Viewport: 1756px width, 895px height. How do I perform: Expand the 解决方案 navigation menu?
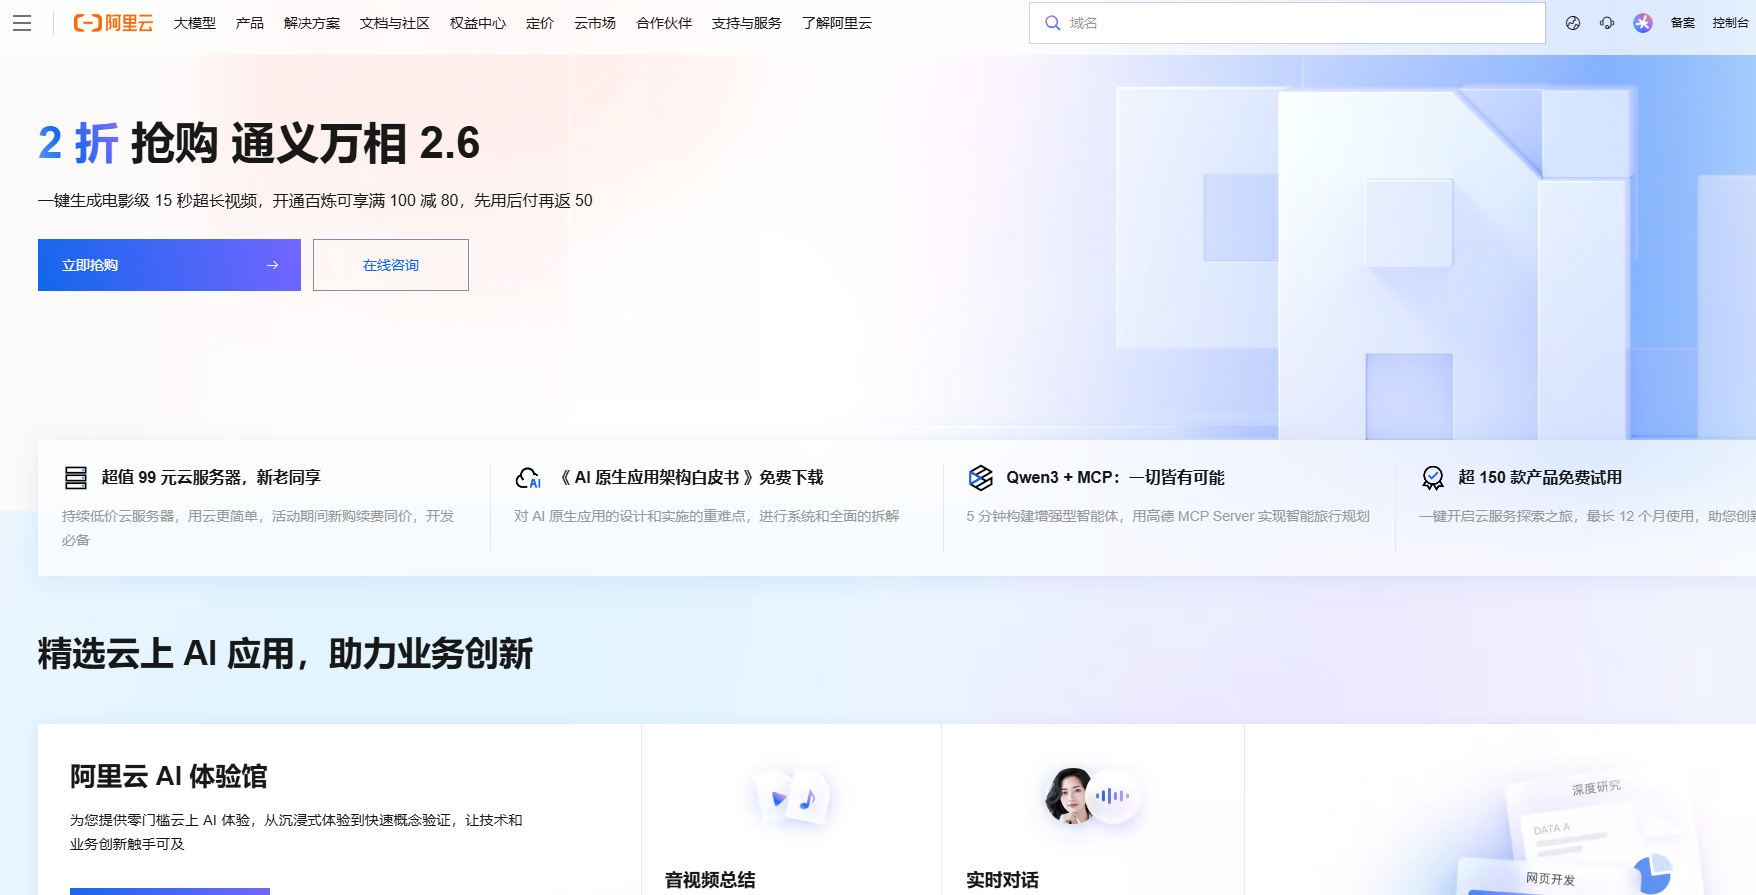click(312, 23)
